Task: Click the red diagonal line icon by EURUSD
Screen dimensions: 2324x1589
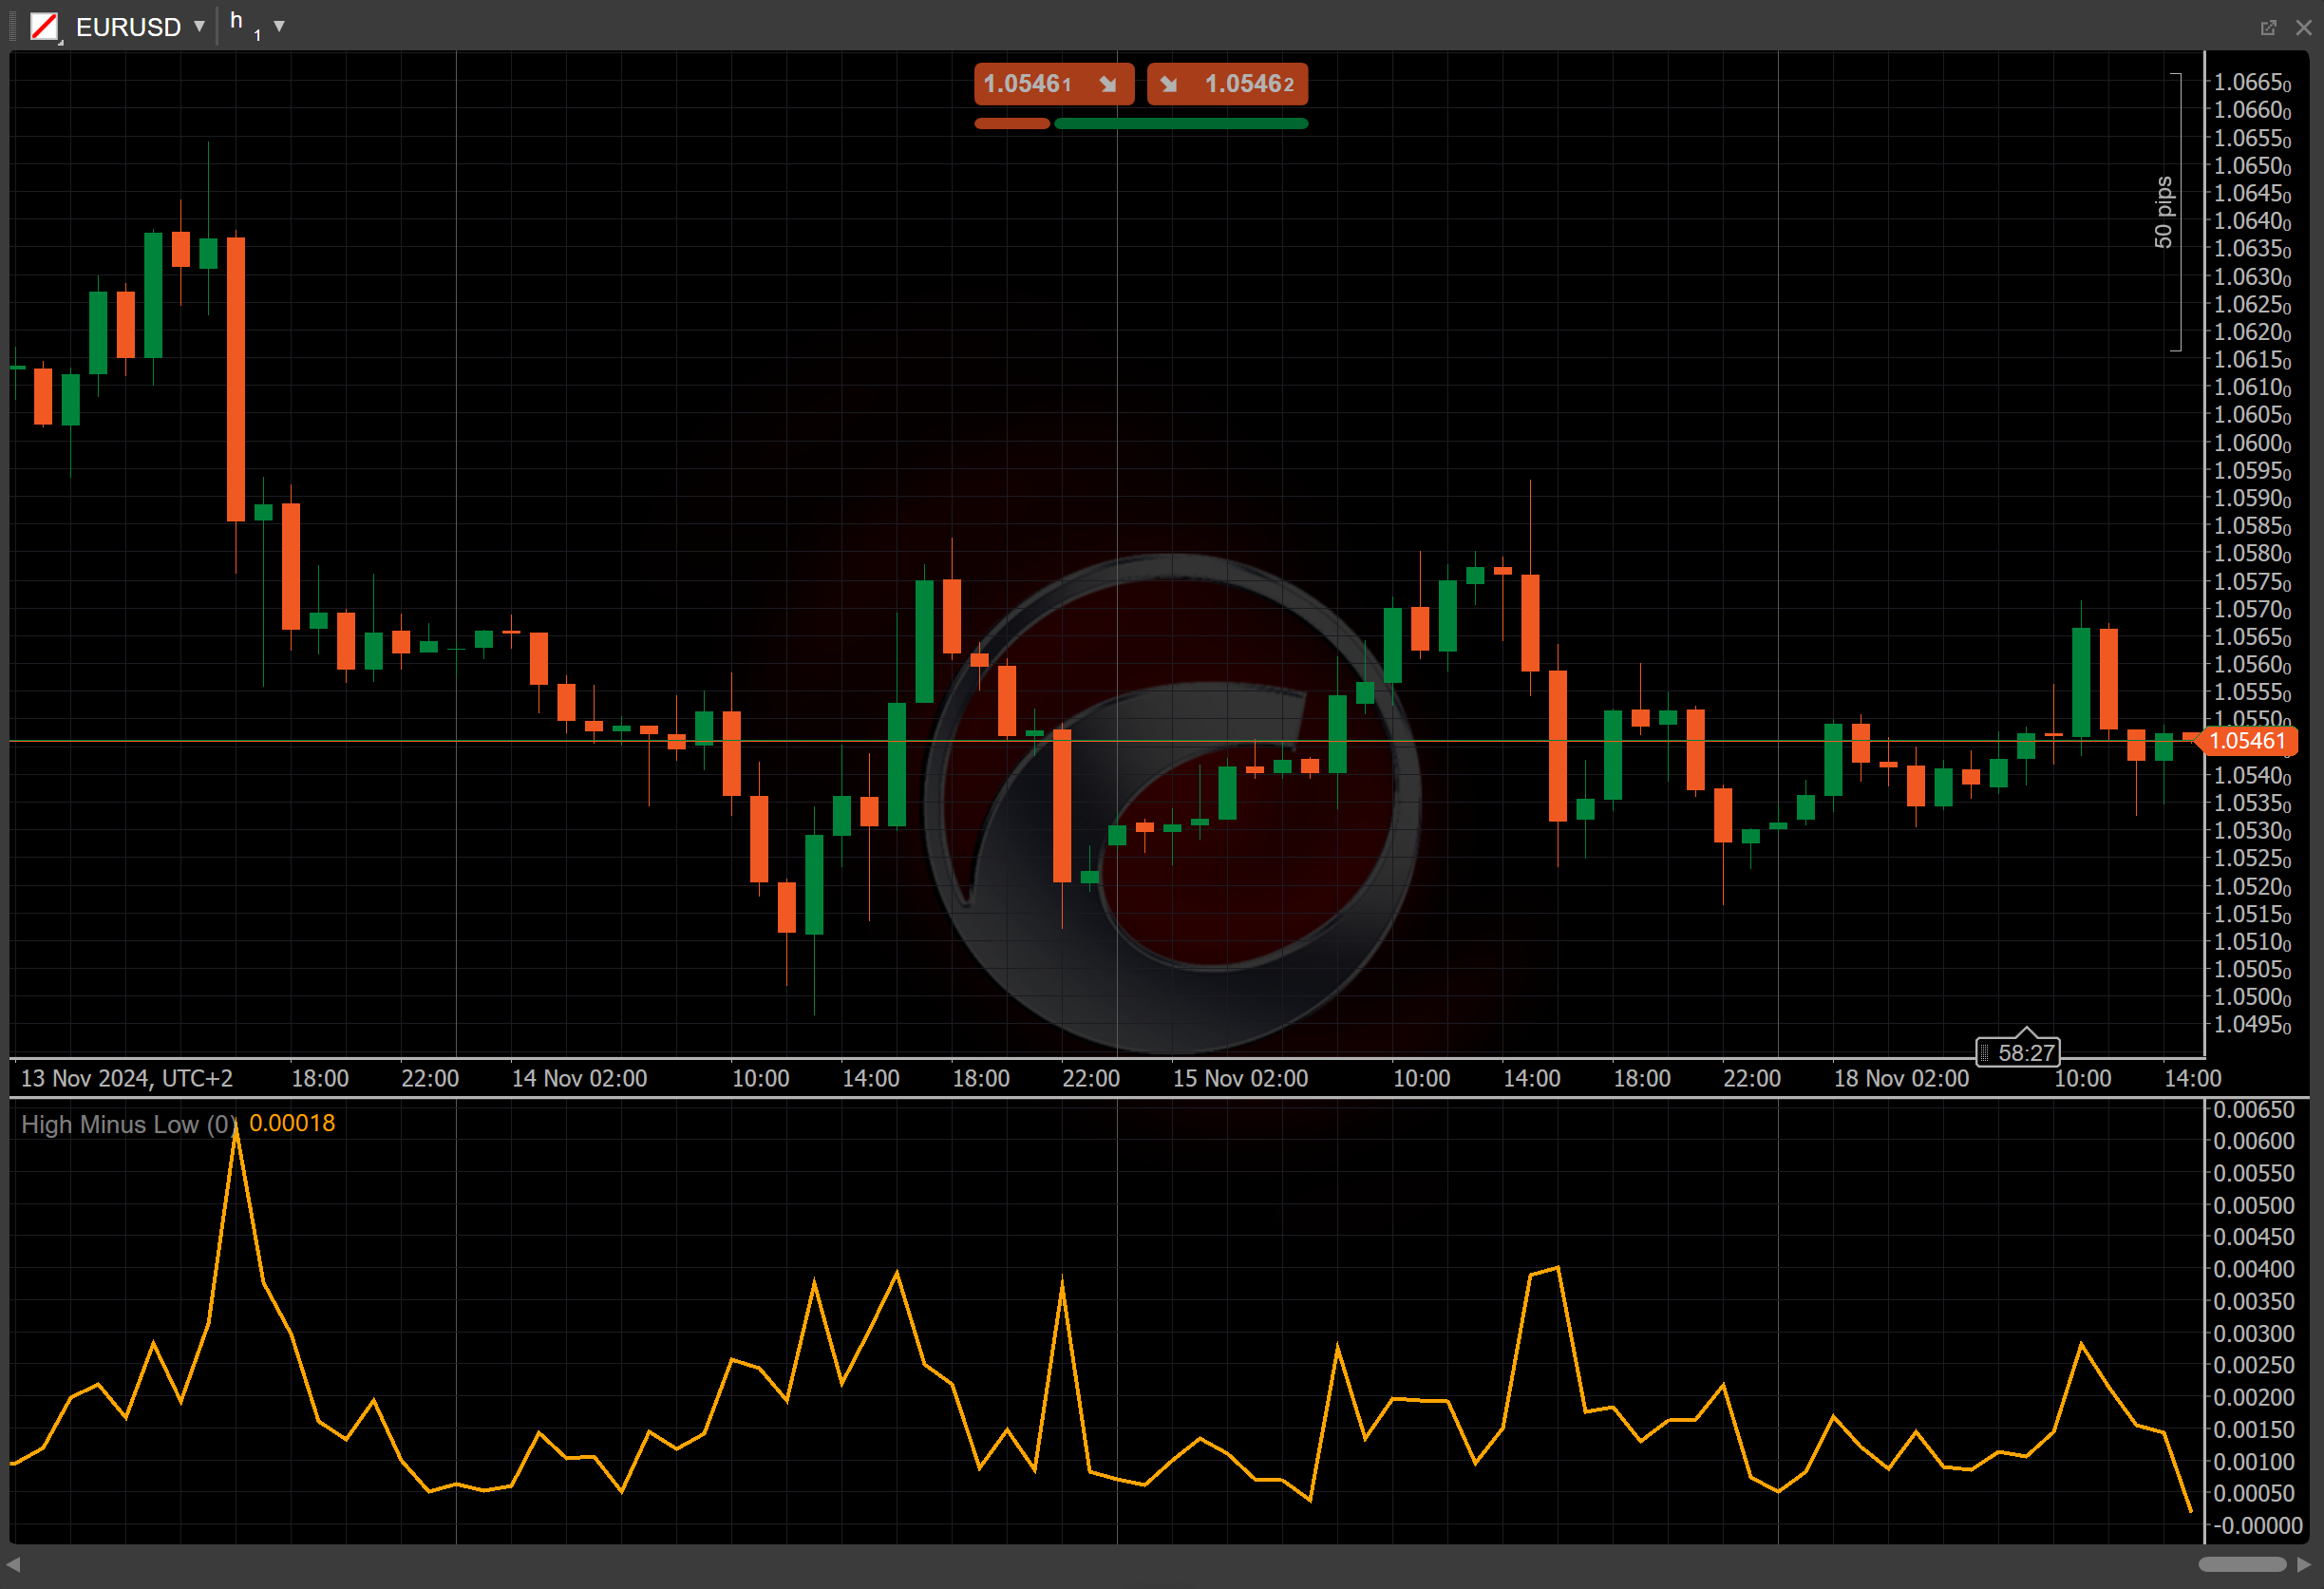Action: pos(44,26)
